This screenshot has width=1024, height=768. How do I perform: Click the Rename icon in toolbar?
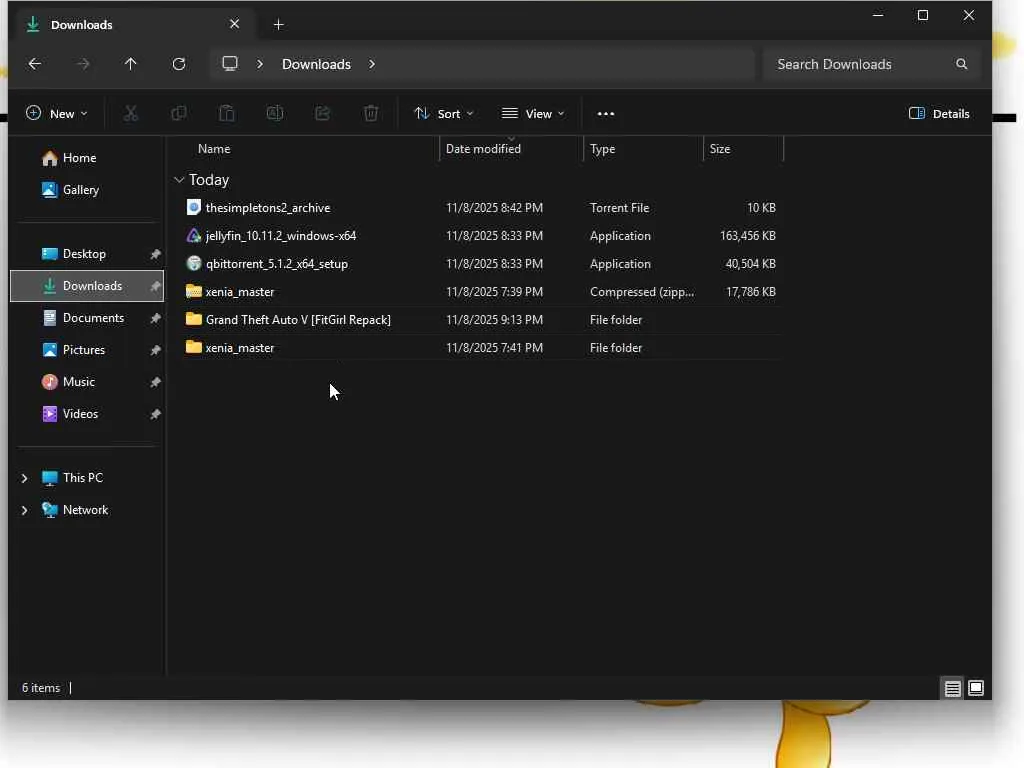[x=275, y=114]
